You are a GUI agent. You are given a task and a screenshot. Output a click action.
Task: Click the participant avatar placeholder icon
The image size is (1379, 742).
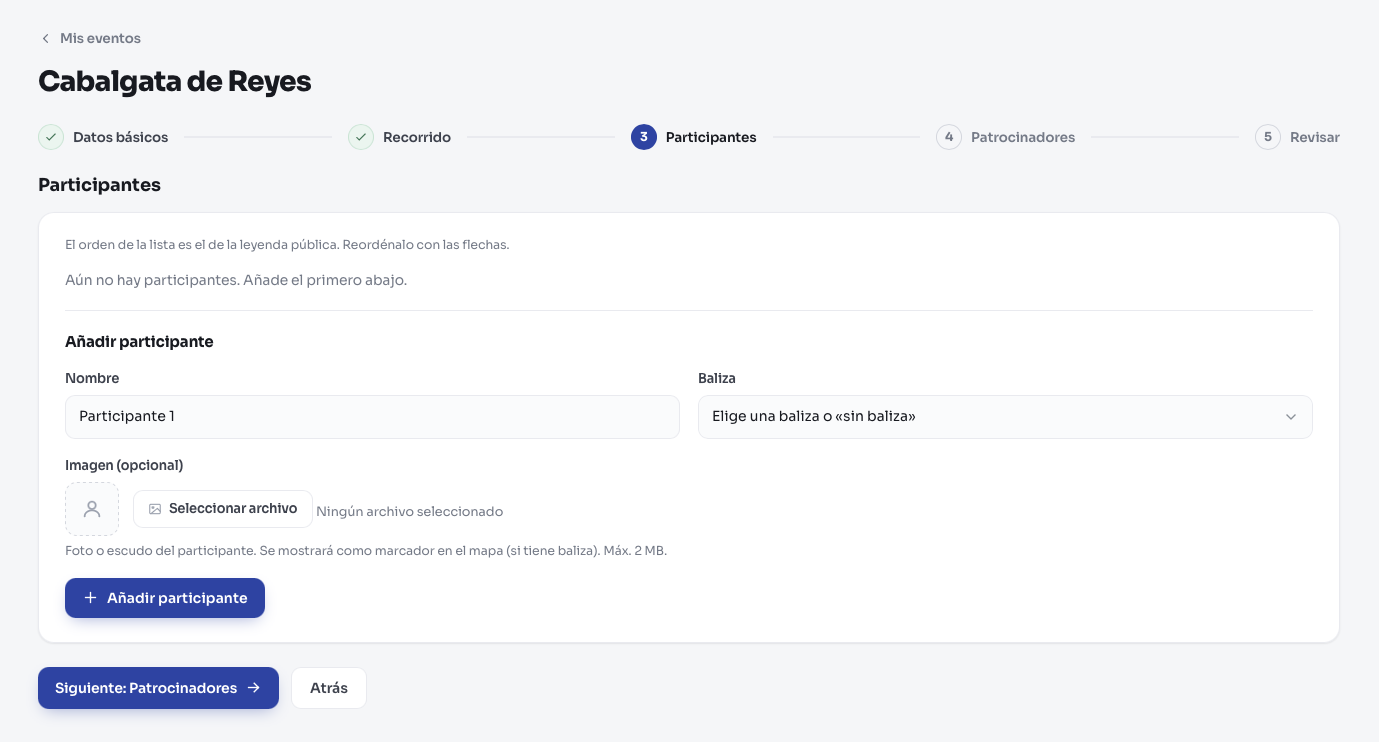92,509
